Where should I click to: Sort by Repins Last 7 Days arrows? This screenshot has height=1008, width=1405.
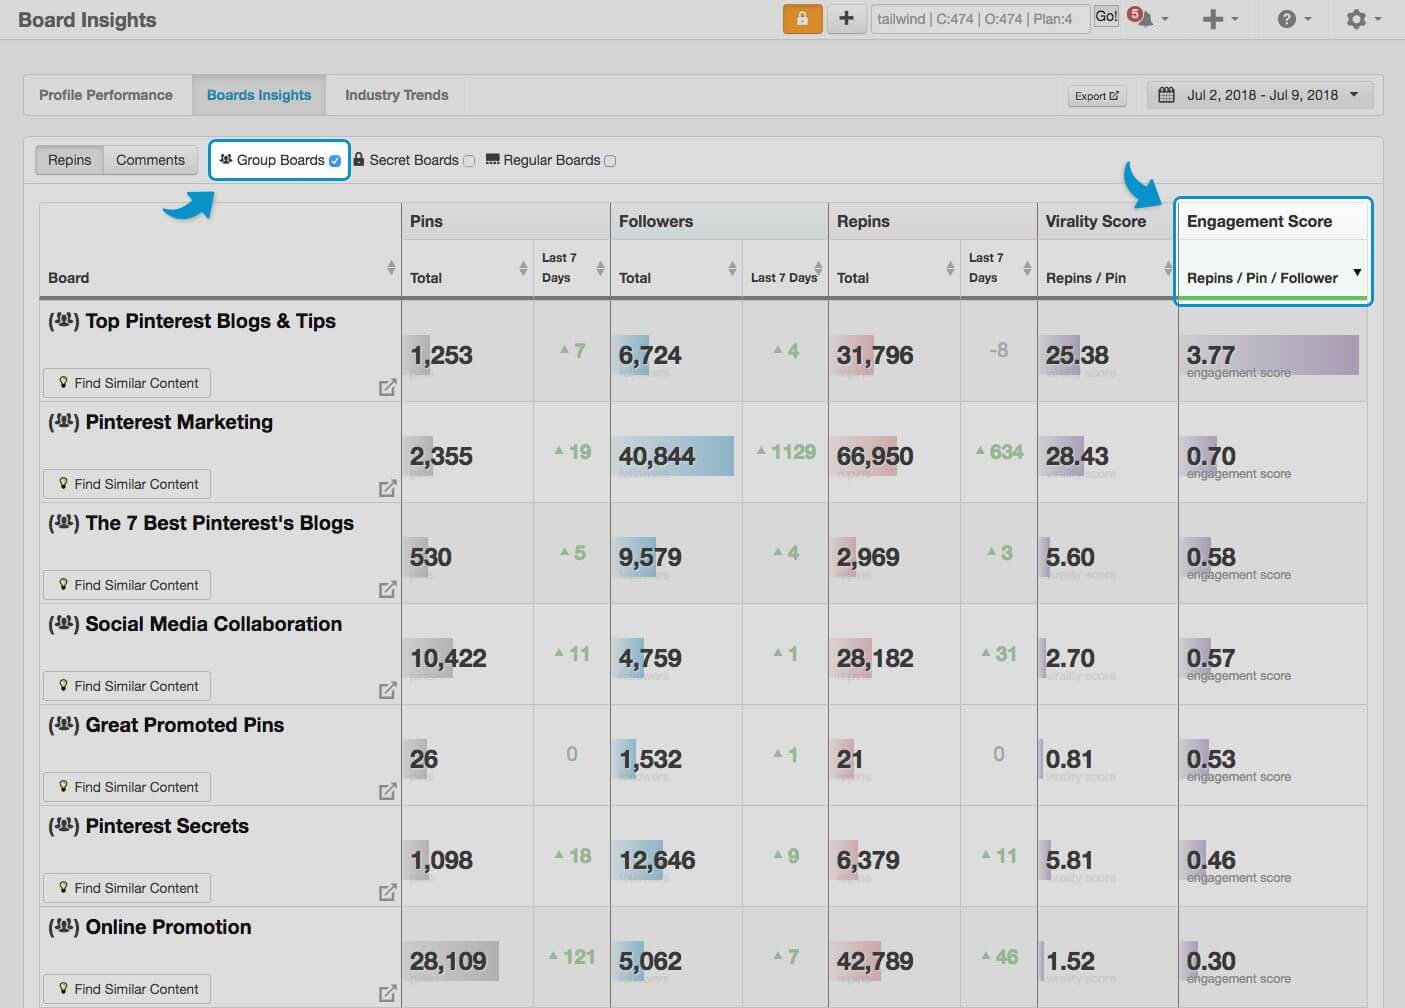click(x=1027, y=268)
